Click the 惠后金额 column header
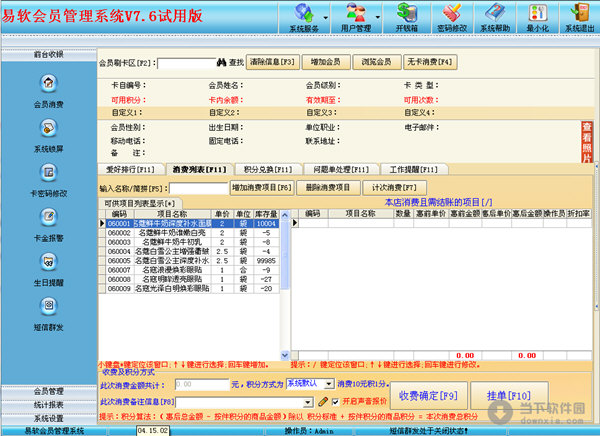Image resolution: width=600 pixels, height=436 pixels. click(527, 214)
